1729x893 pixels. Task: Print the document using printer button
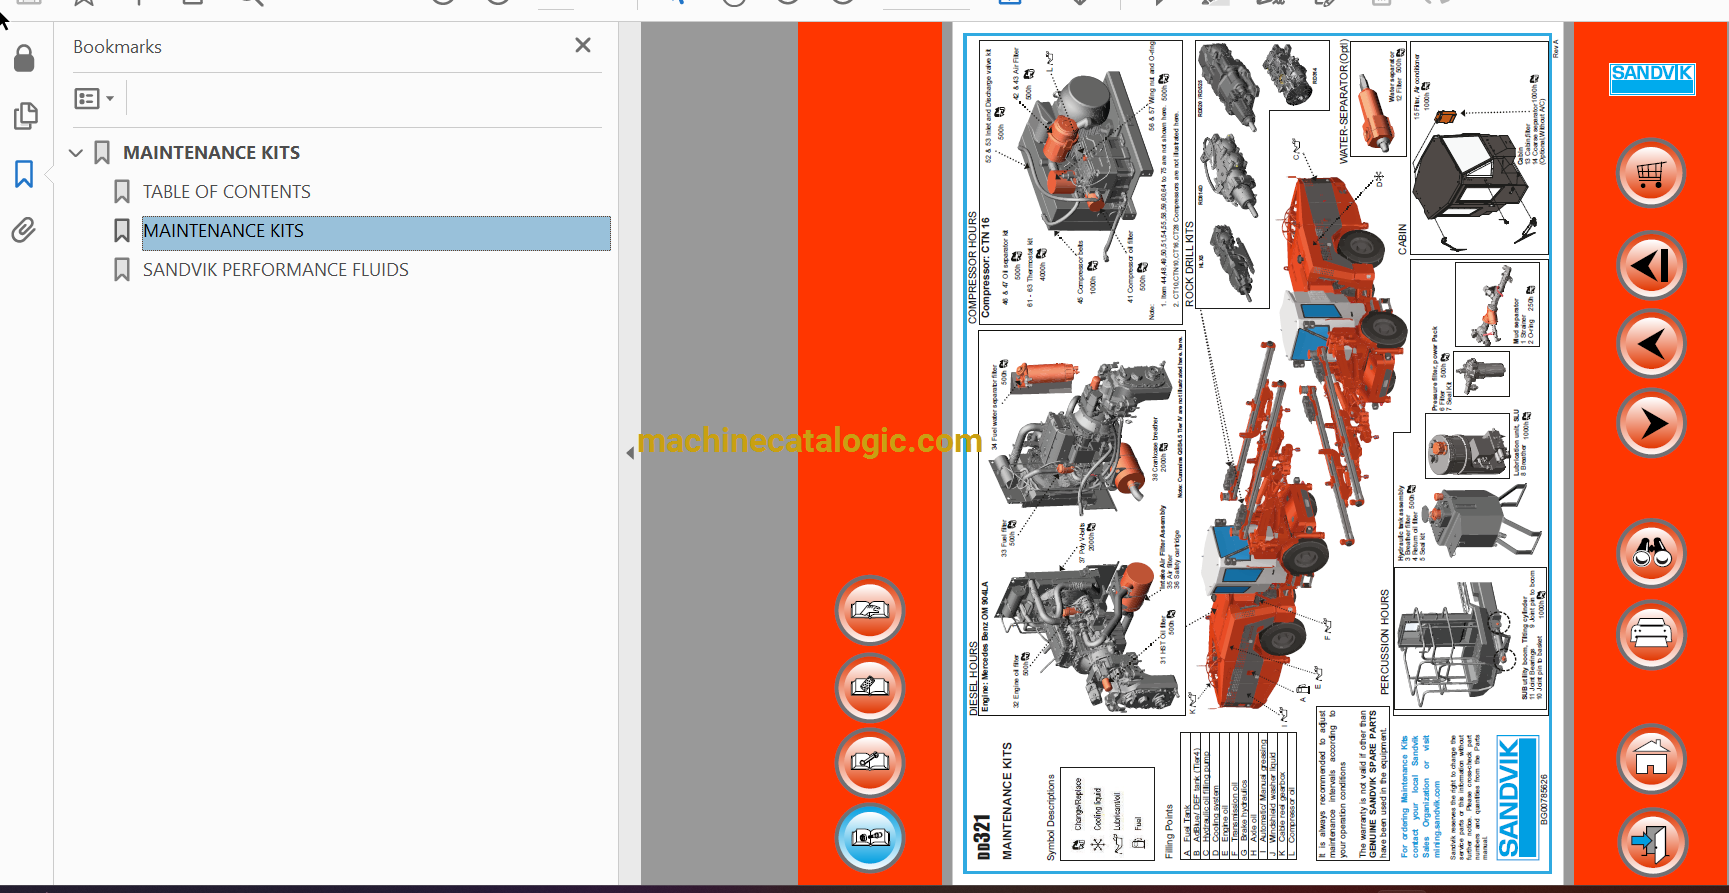point(1651,634)
